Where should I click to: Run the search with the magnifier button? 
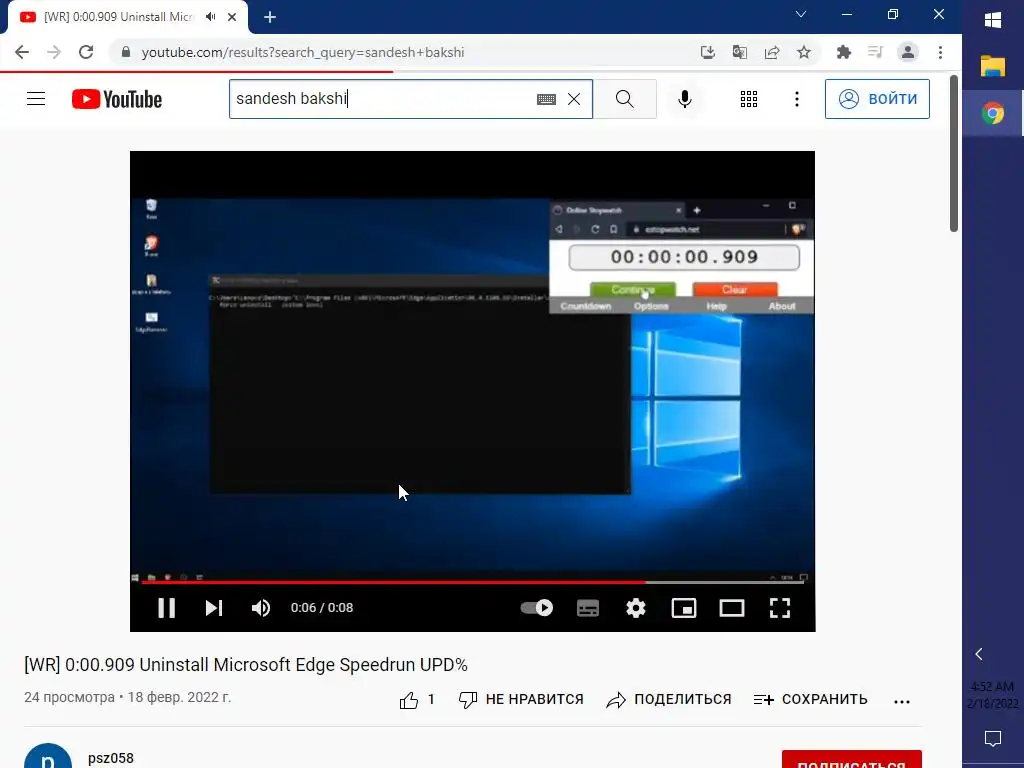tap(625, 99)
